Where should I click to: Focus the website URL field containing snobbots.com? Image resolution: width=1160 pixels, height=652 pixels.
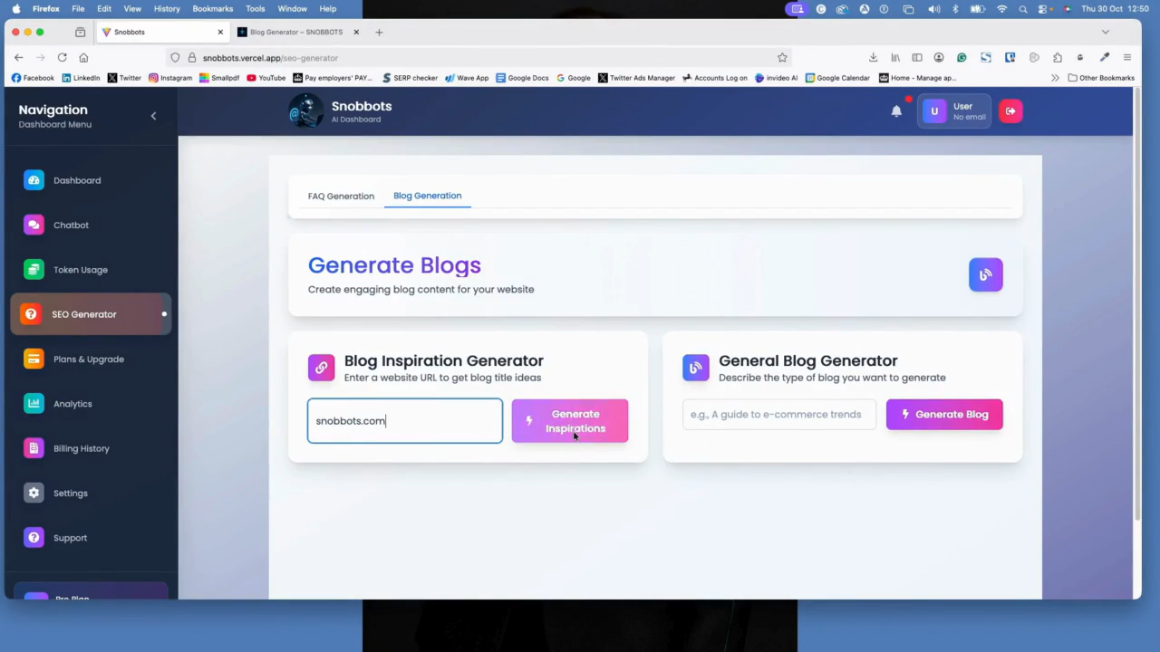(405, 421)
